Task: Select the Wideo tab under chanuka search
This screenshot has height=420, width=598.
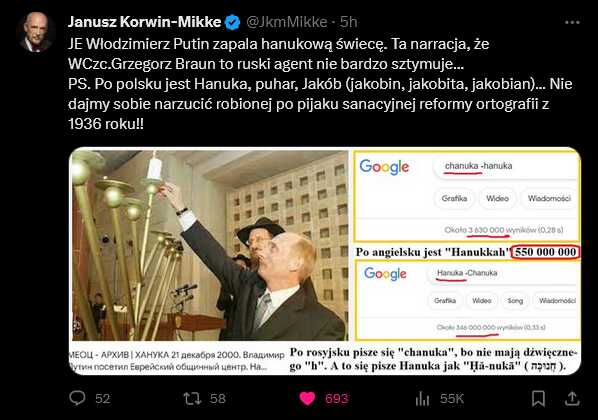Action: (x=497, y=198)
